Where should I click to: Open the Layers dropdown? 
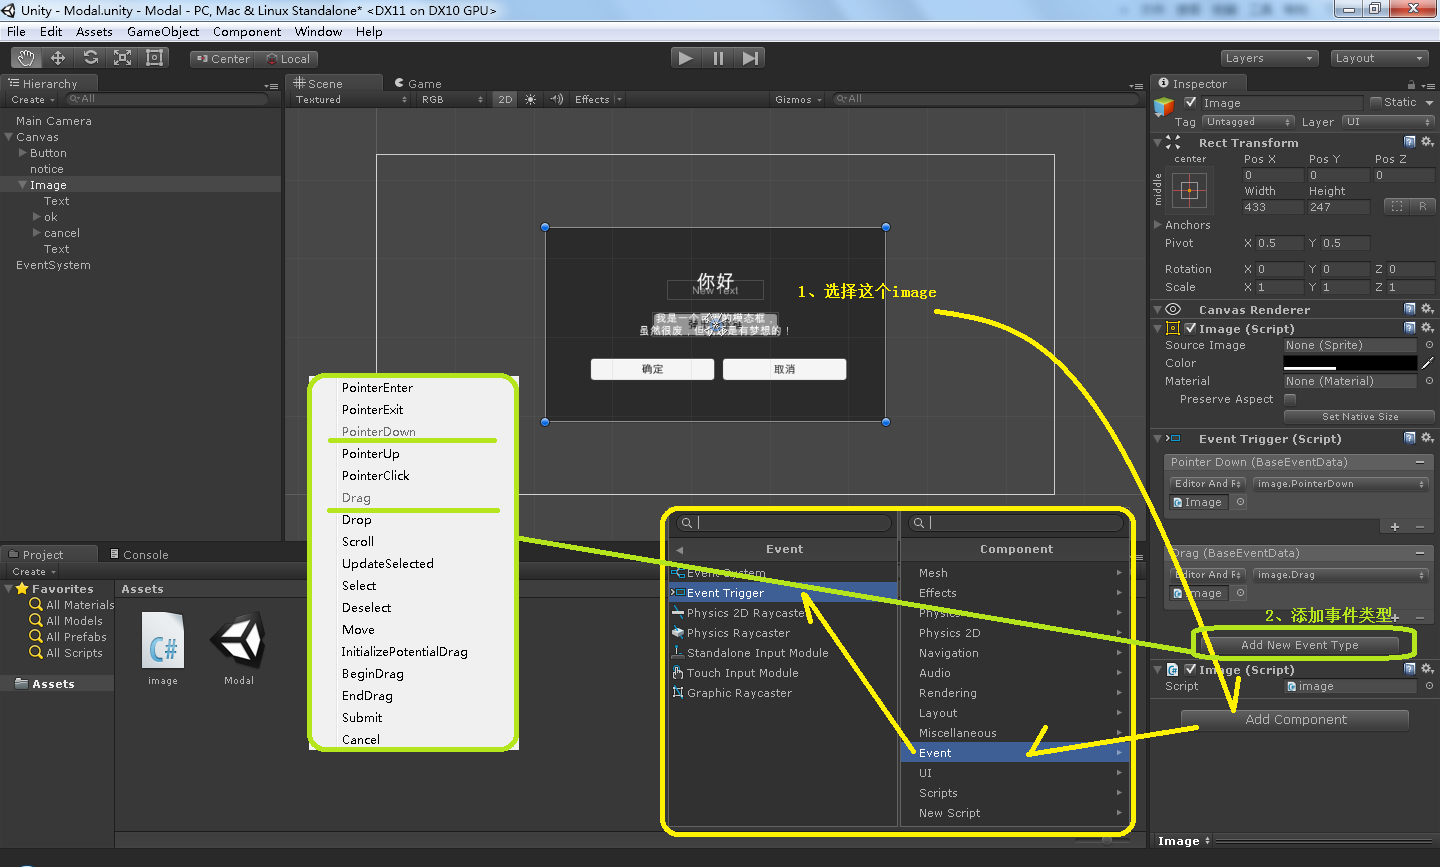click(x=1269, y=58)
